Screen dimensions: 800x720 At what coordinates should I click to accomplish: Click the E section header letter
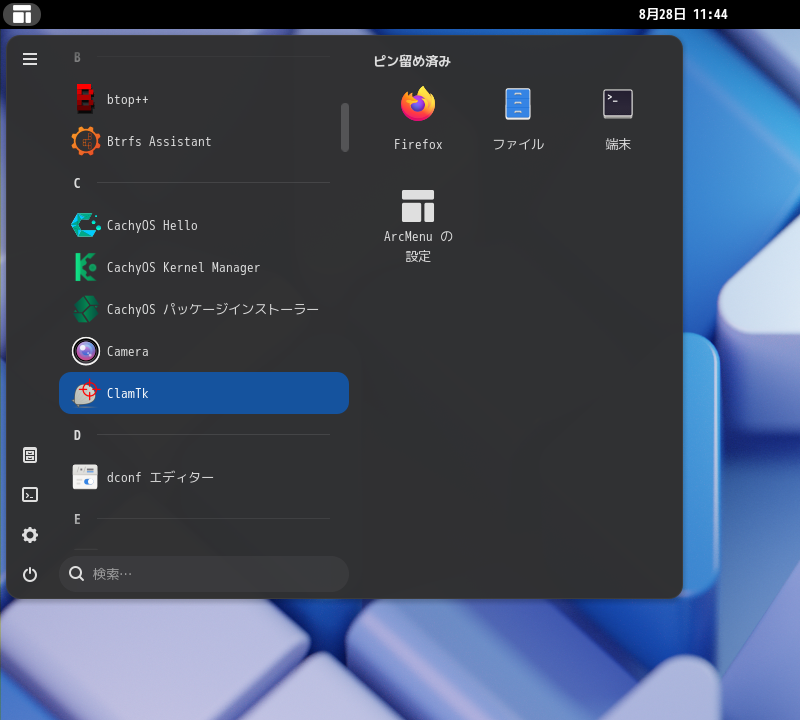tap(77, 519)
